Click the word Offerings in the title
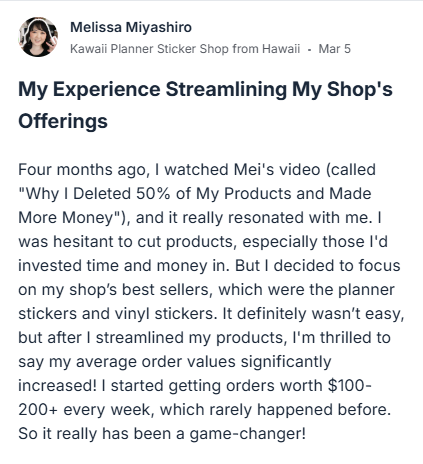 click(x=63, y=121)
